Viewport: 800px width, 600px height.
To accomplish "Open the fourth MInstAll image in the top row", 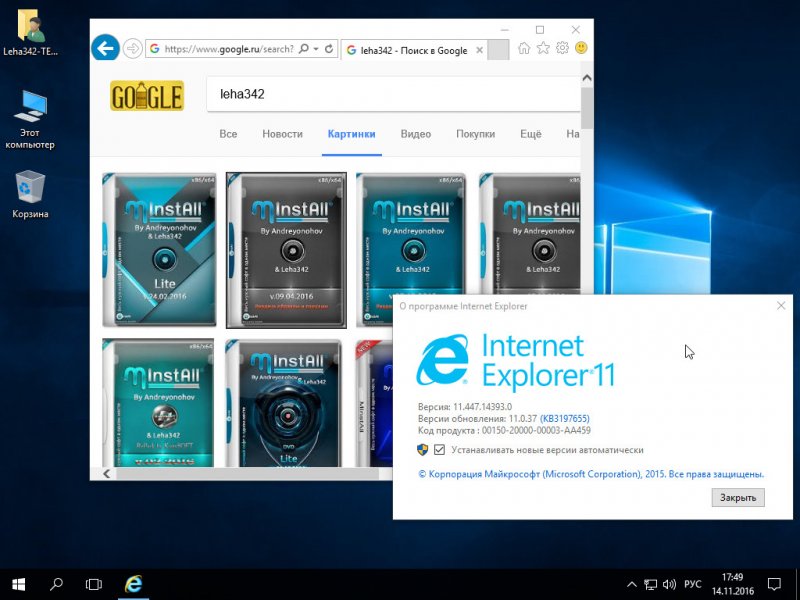I will click(x=530, y=234).
